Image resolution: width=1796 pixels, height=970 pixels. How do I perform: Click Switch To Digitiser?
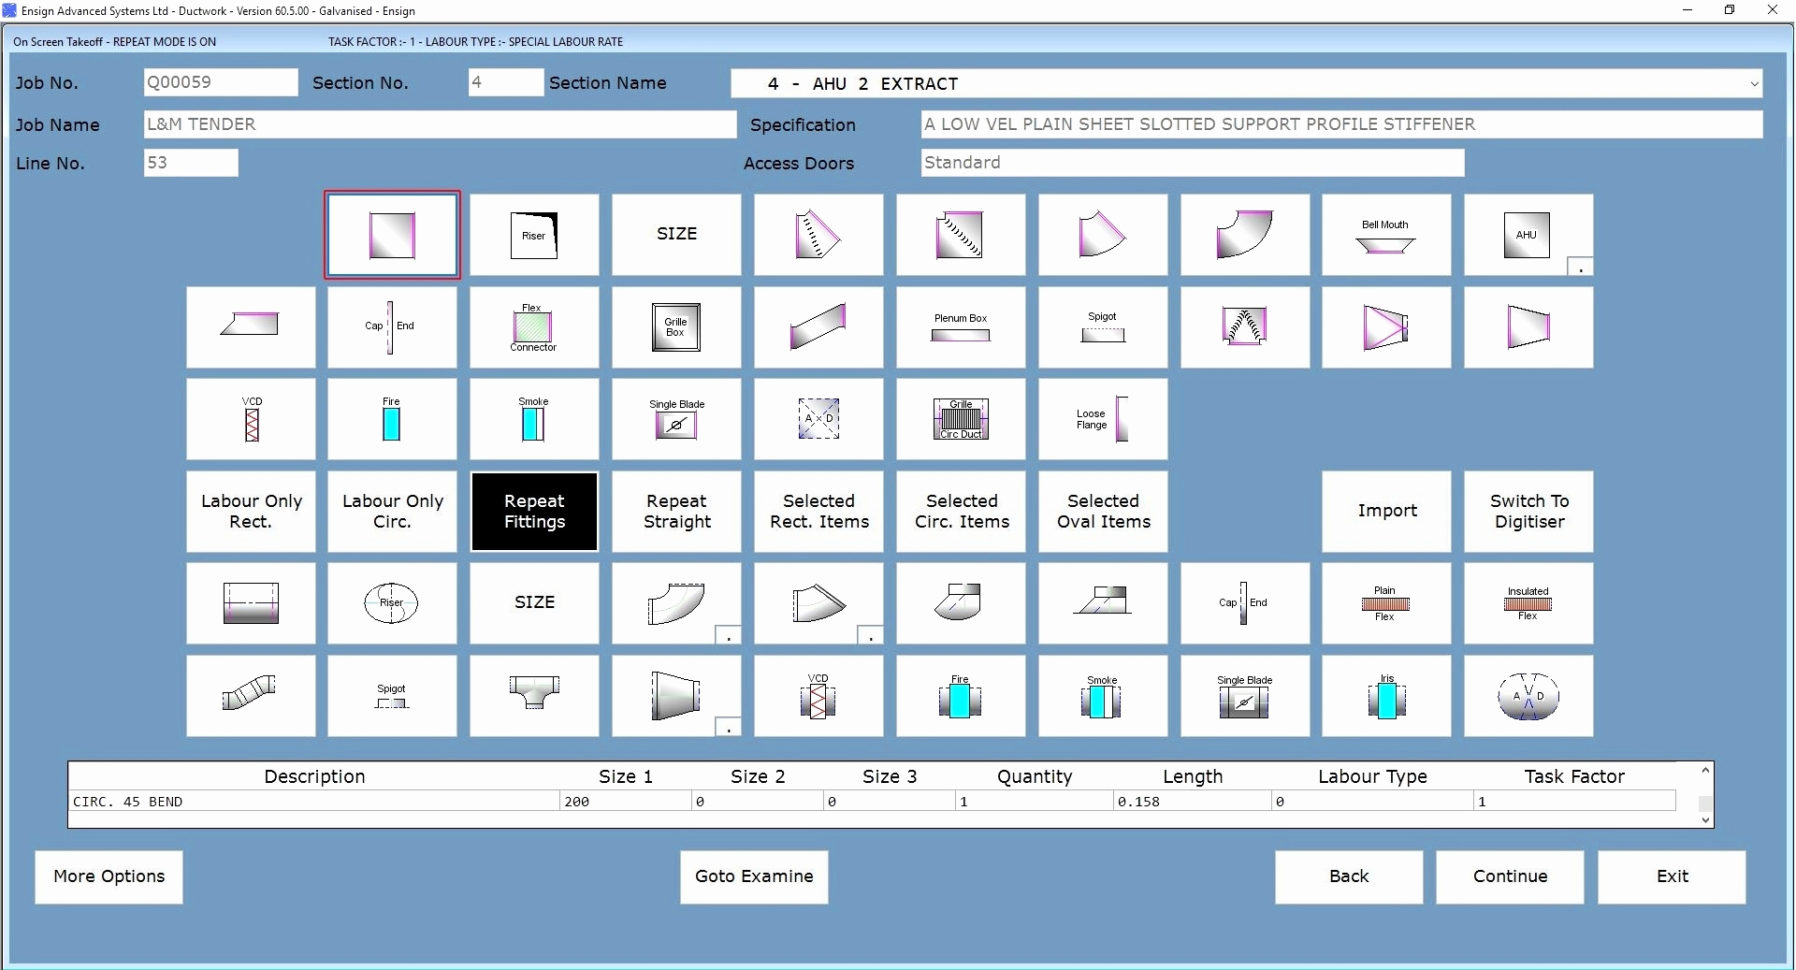(1528, 511)
